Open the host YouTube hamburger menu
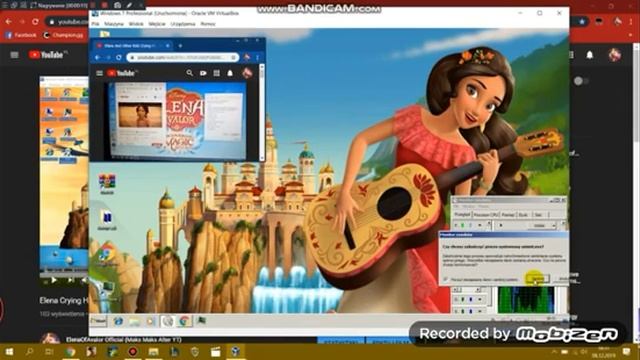The width and height of the screenshot is (640, 360). click(x=14, y=55)
